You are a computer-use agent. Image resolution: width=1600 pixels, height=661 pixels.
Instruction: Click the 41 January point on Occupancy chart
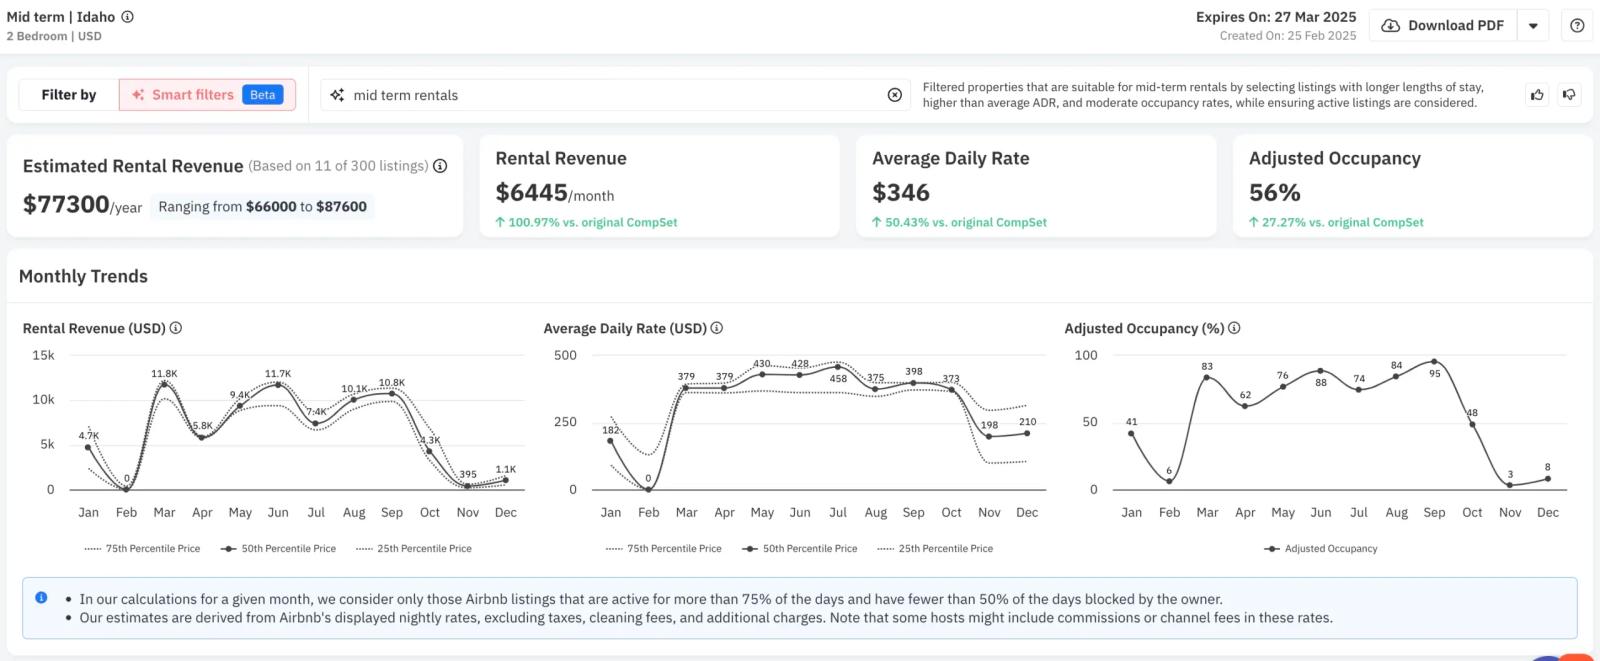1131,433
